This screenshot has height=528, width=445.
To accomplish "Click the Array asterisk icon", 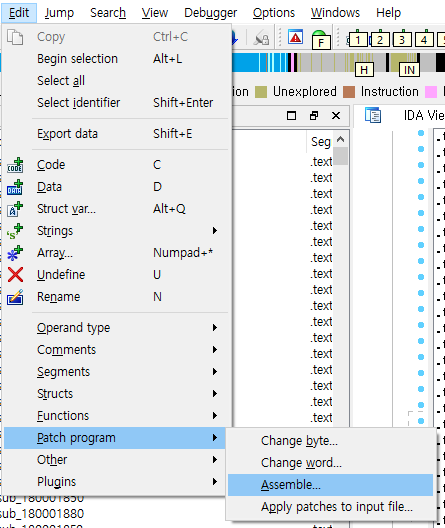I will pos(15,253).
